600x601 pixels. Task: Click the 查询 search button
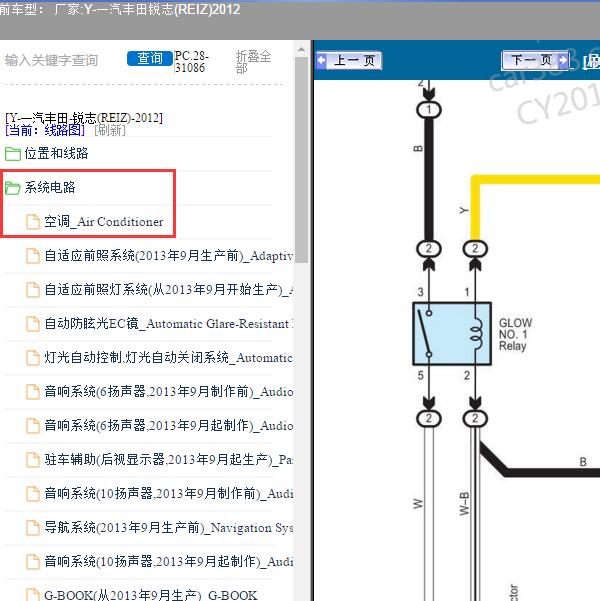[x=150, y=59]
